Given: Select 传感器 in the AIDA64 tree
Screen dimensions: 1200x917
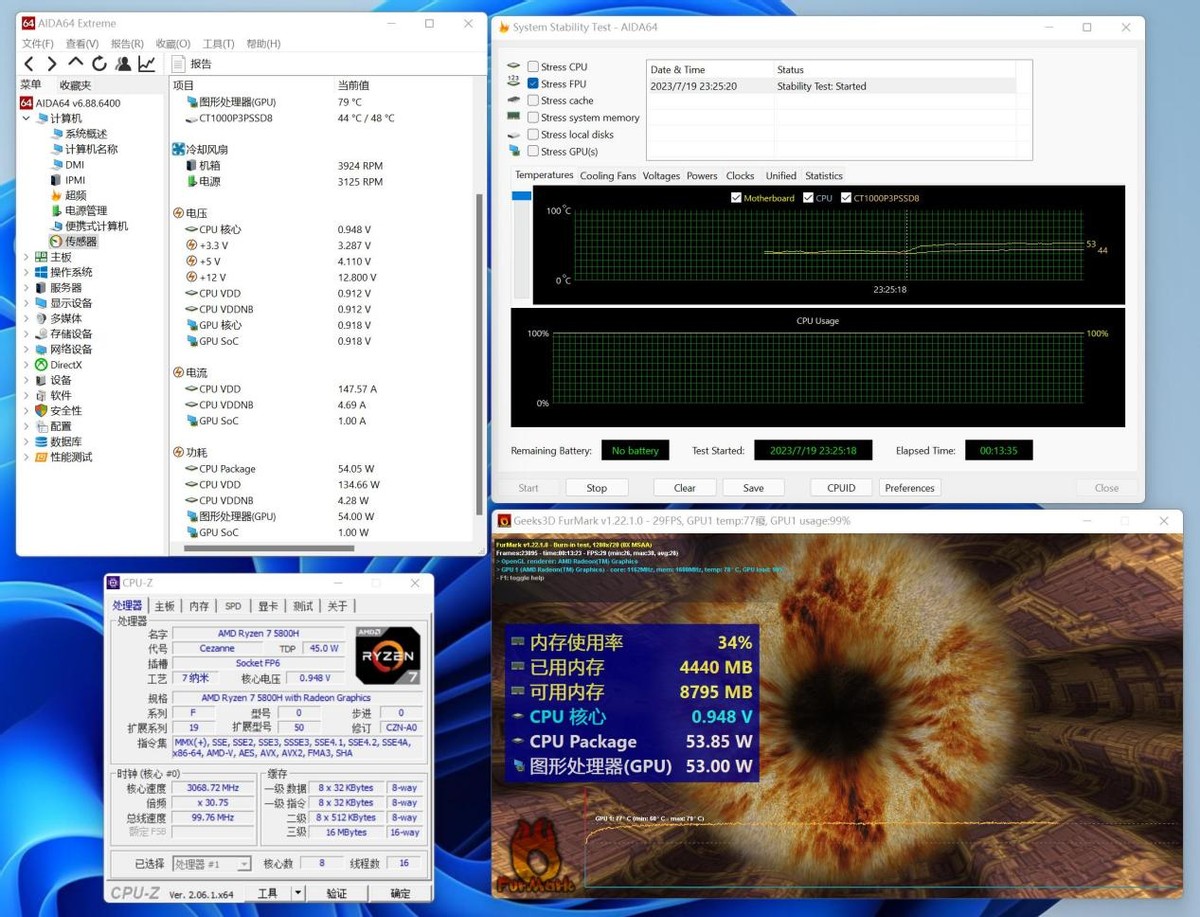Looking at the screenshot, I should (x=80, y=242).
